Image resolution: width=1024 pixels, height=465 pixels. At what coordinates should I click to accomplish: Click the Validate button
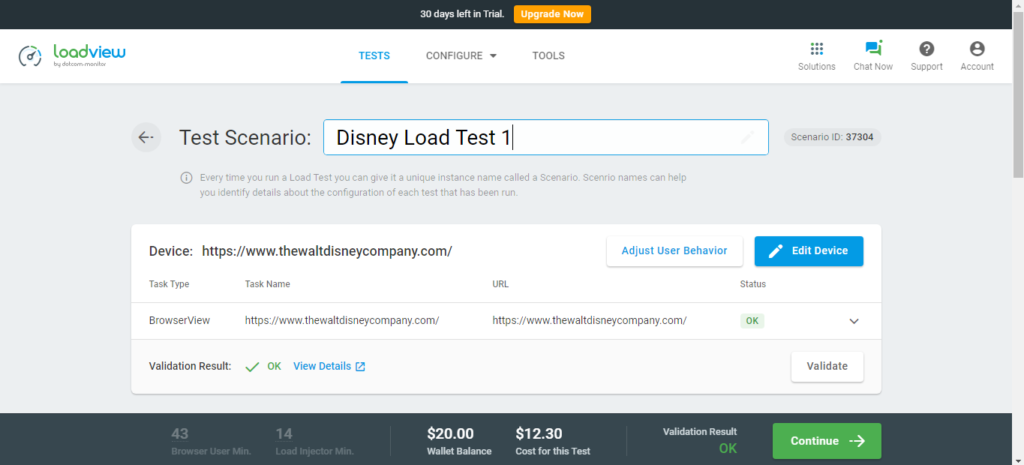827,366
